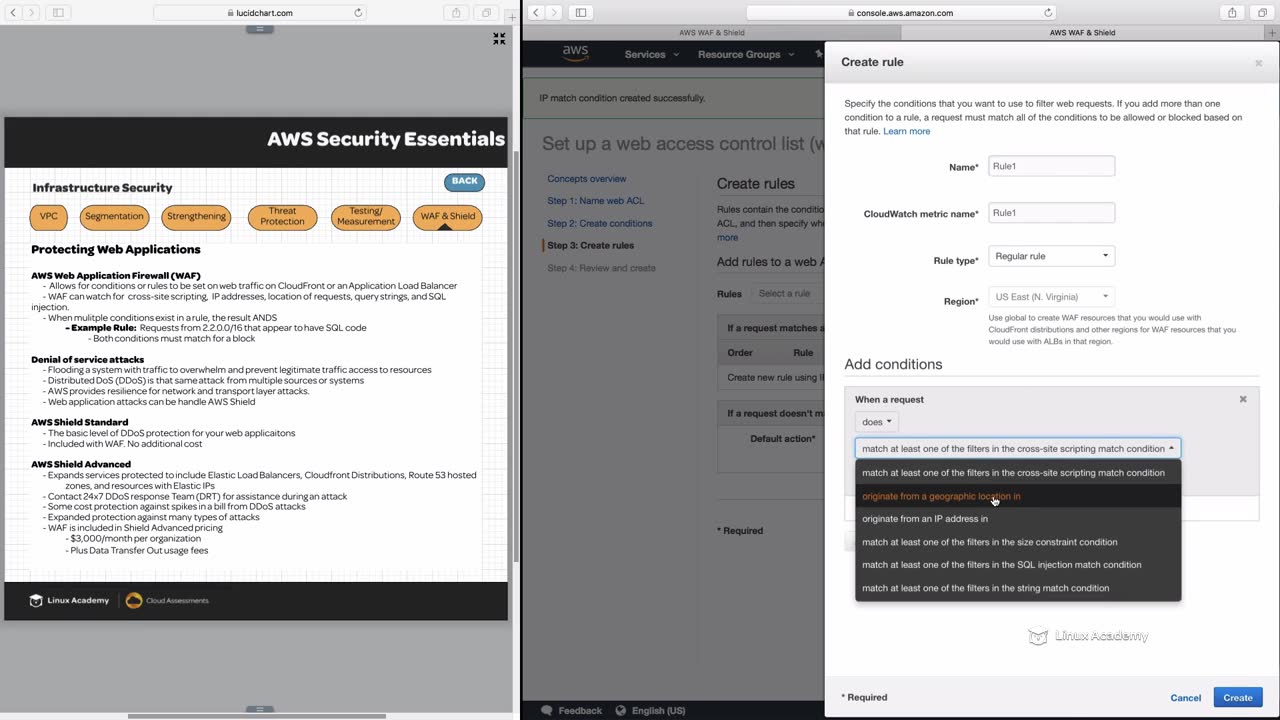Reload the console.aws.amazon.com page
This screenshot has width=1280, height=720.
[1048, 13]
